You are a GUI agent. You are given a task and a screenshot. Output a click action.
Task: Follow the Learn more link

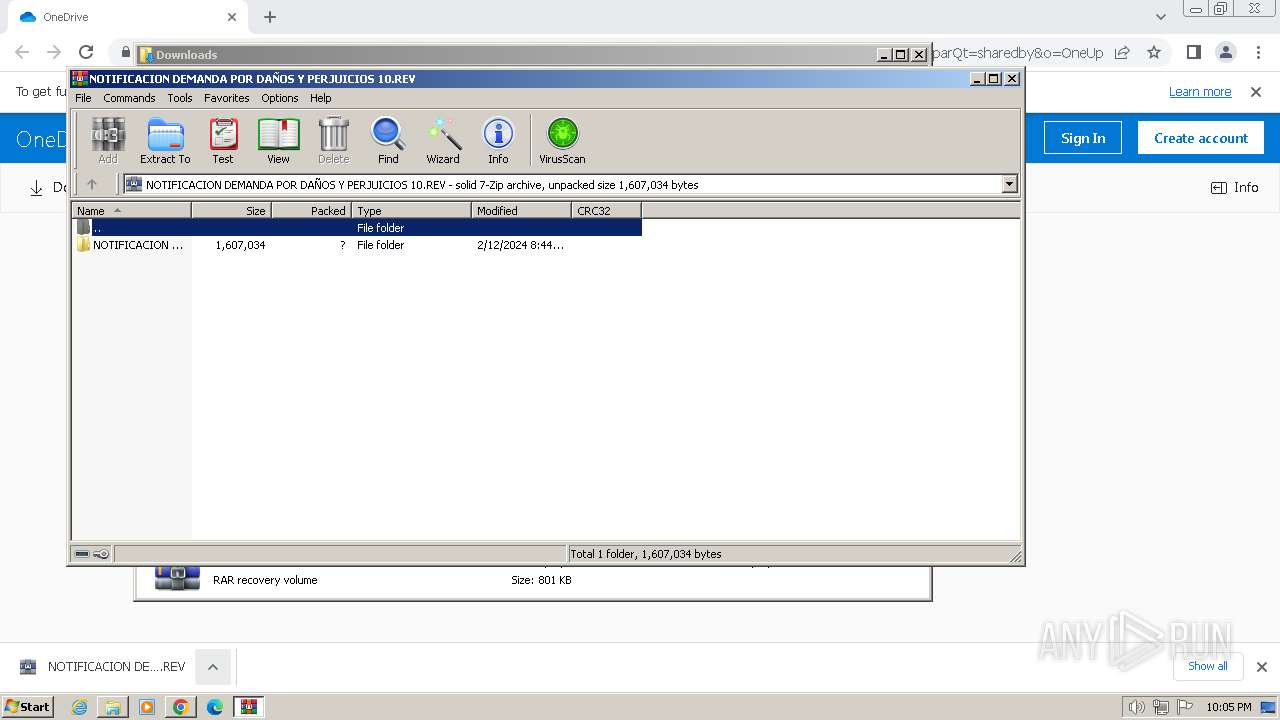[1200, 92]
